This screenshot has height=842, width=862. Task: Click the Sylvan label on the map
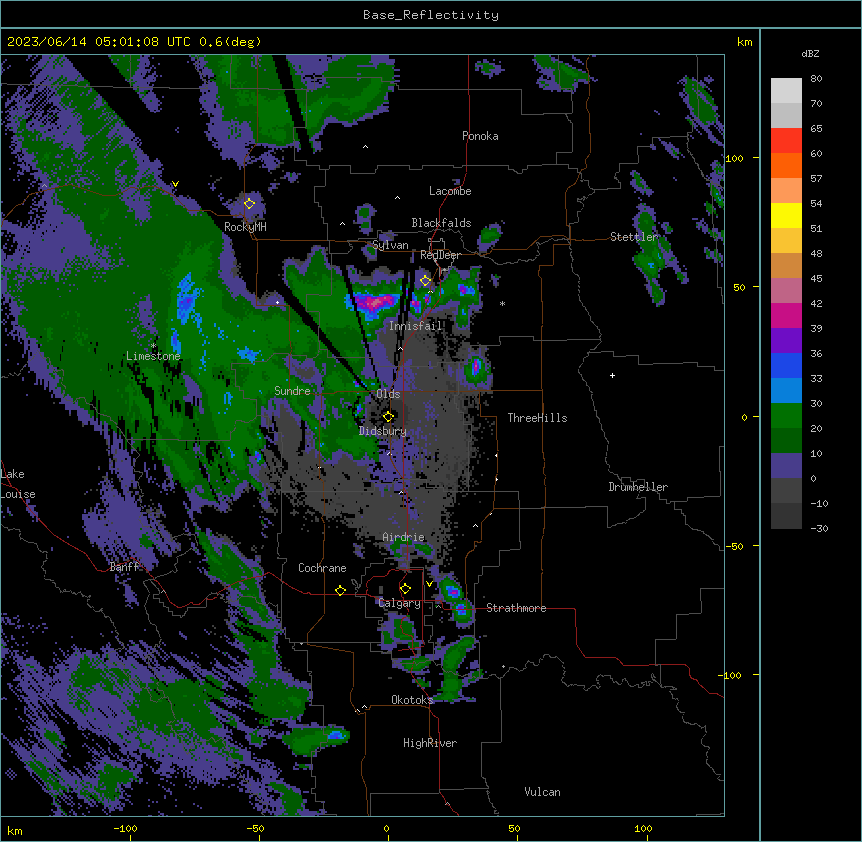coord(390,245)
